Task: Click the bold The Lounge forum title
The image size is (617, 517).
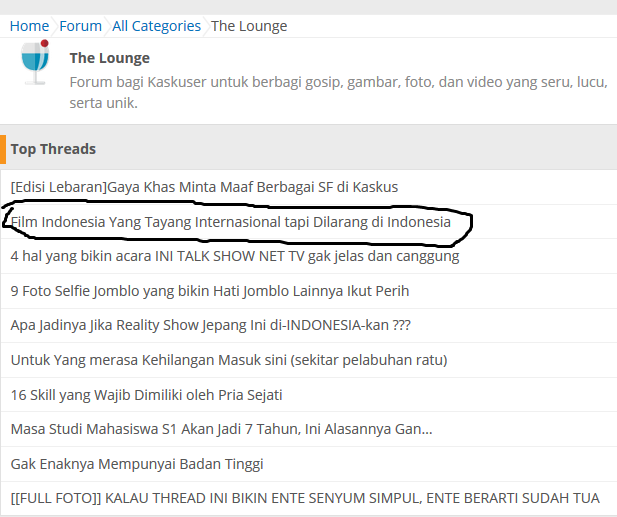Action: coord(109,58)
